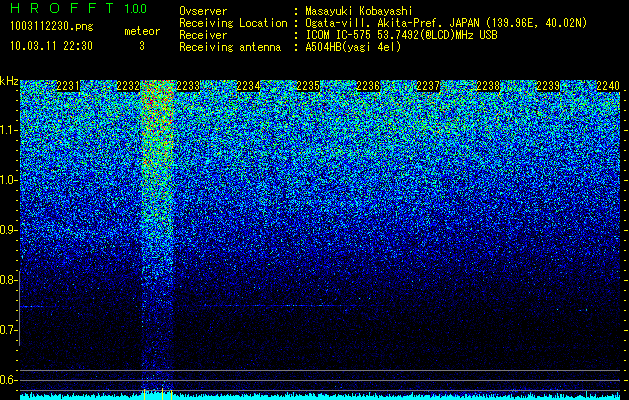Click the meteor count label
629x400 pixels.
point(142,31)
